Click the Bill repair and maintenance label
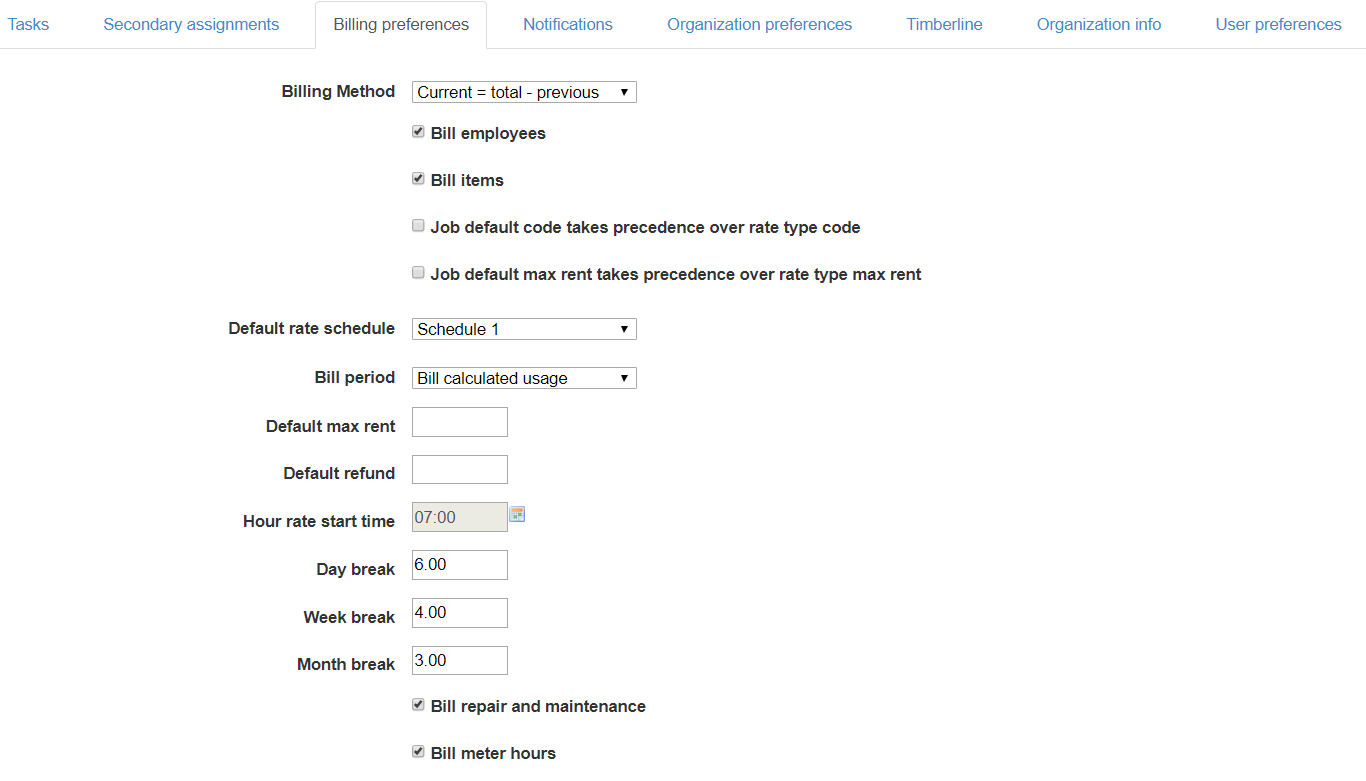Image resolution: width=1366 pixels, height=781 pixels. (x=538, y=706)
